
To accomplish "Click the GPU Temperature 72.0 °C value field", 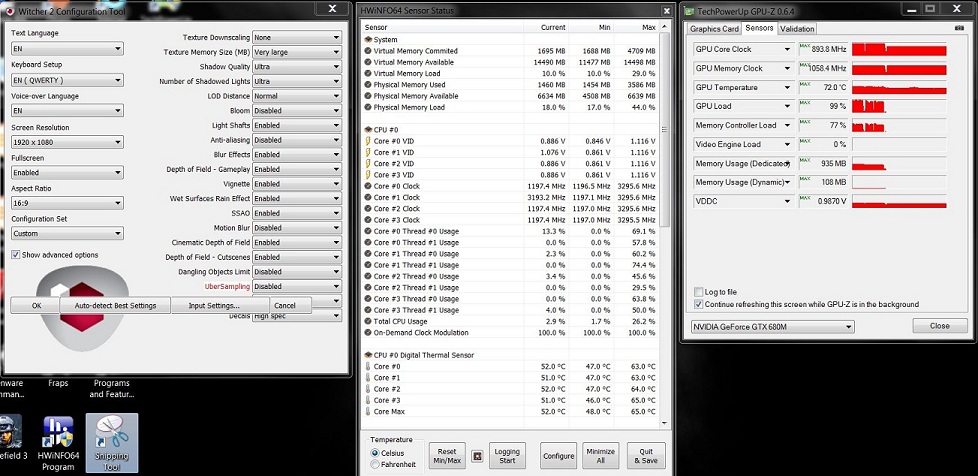I will 823,87.
